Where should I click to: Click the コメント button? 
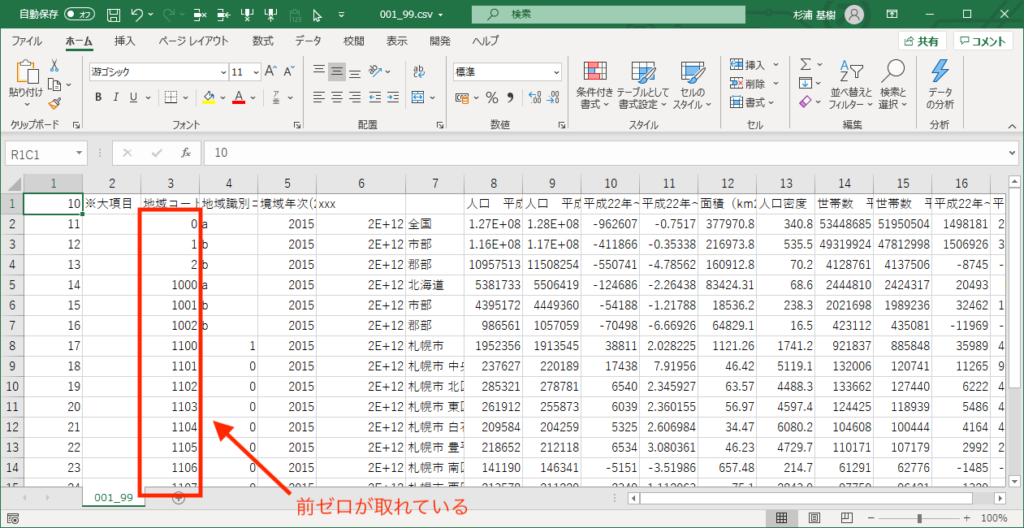coord(982,41)
